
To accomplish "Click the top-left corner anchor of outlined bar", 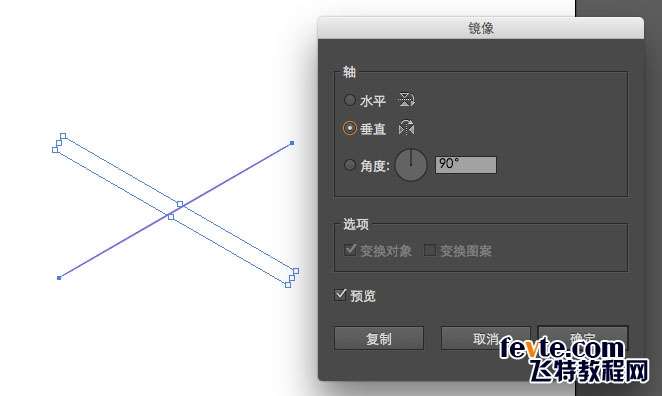I will tap(63, 136).
